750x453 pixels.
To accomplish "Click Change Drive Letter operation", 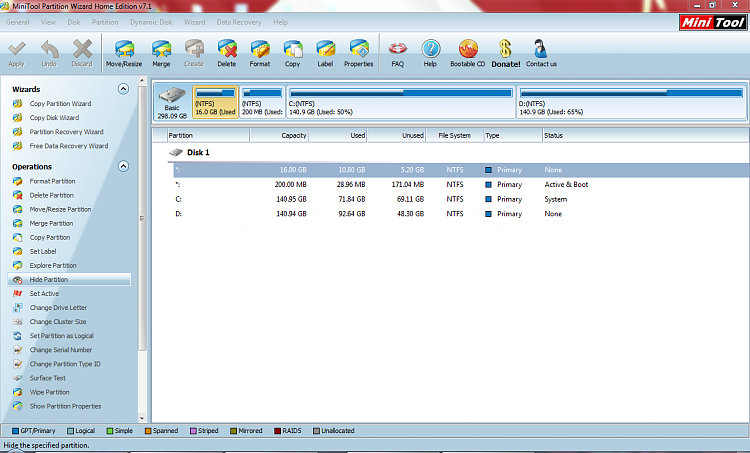I will (x=58, y=308).
